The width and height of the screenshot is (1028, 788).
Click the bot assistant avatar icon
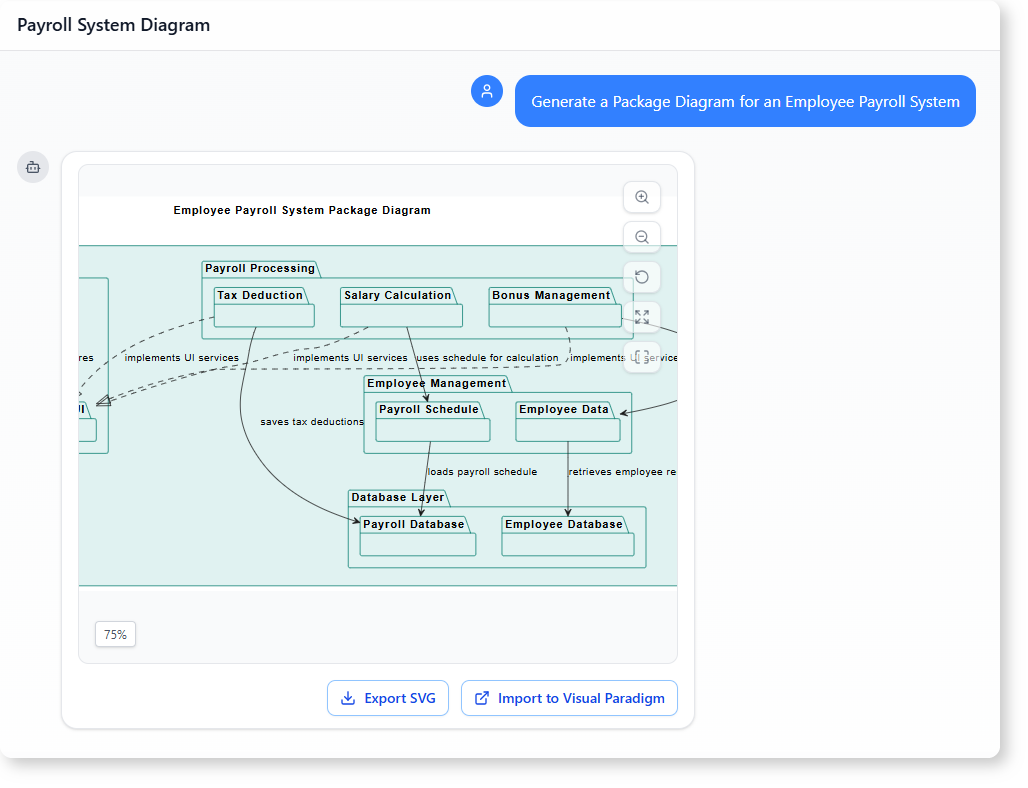tap(33, 167)
